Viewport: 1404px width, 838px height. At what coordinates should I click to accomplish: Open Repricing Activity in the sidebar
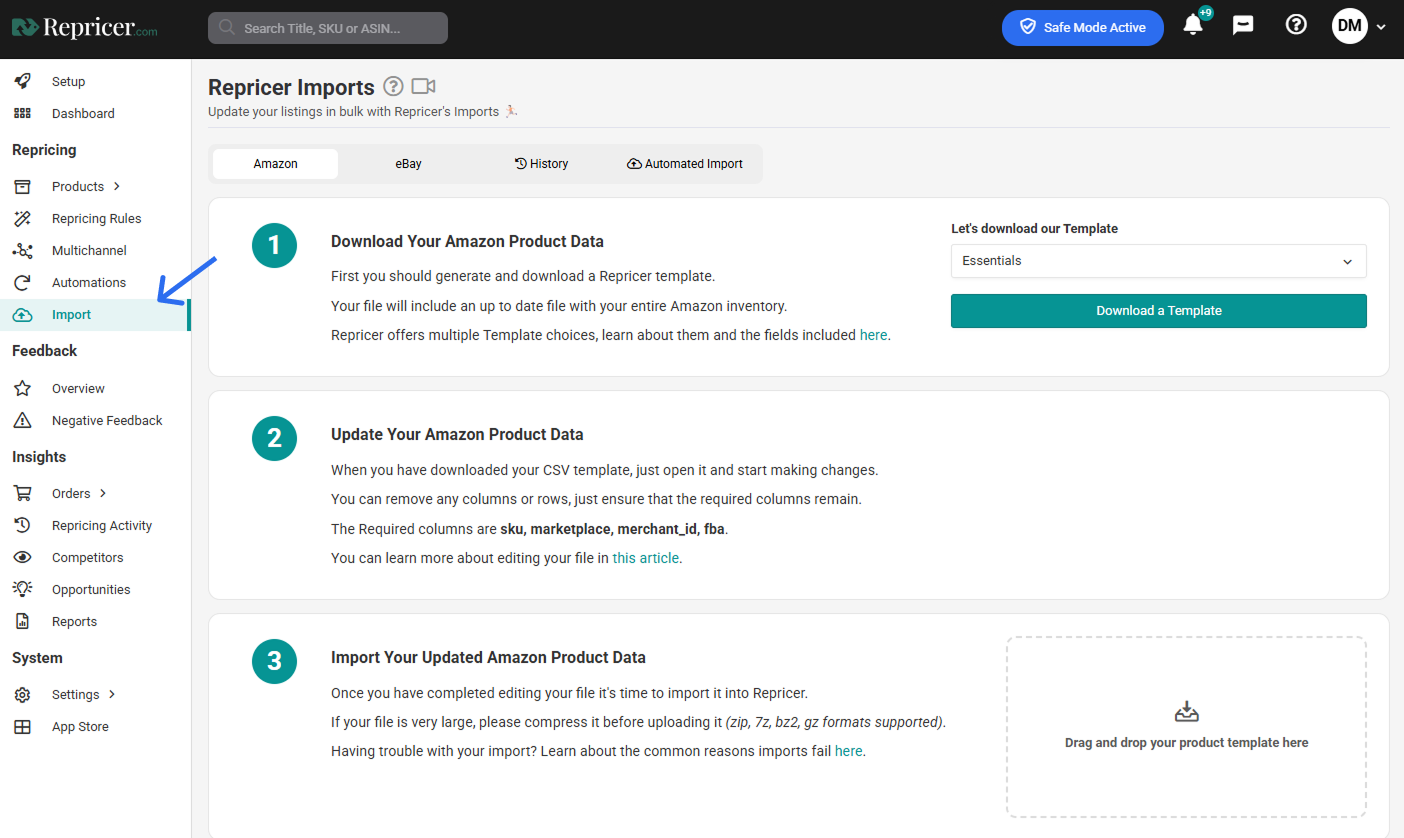click(x=102, y=525)
